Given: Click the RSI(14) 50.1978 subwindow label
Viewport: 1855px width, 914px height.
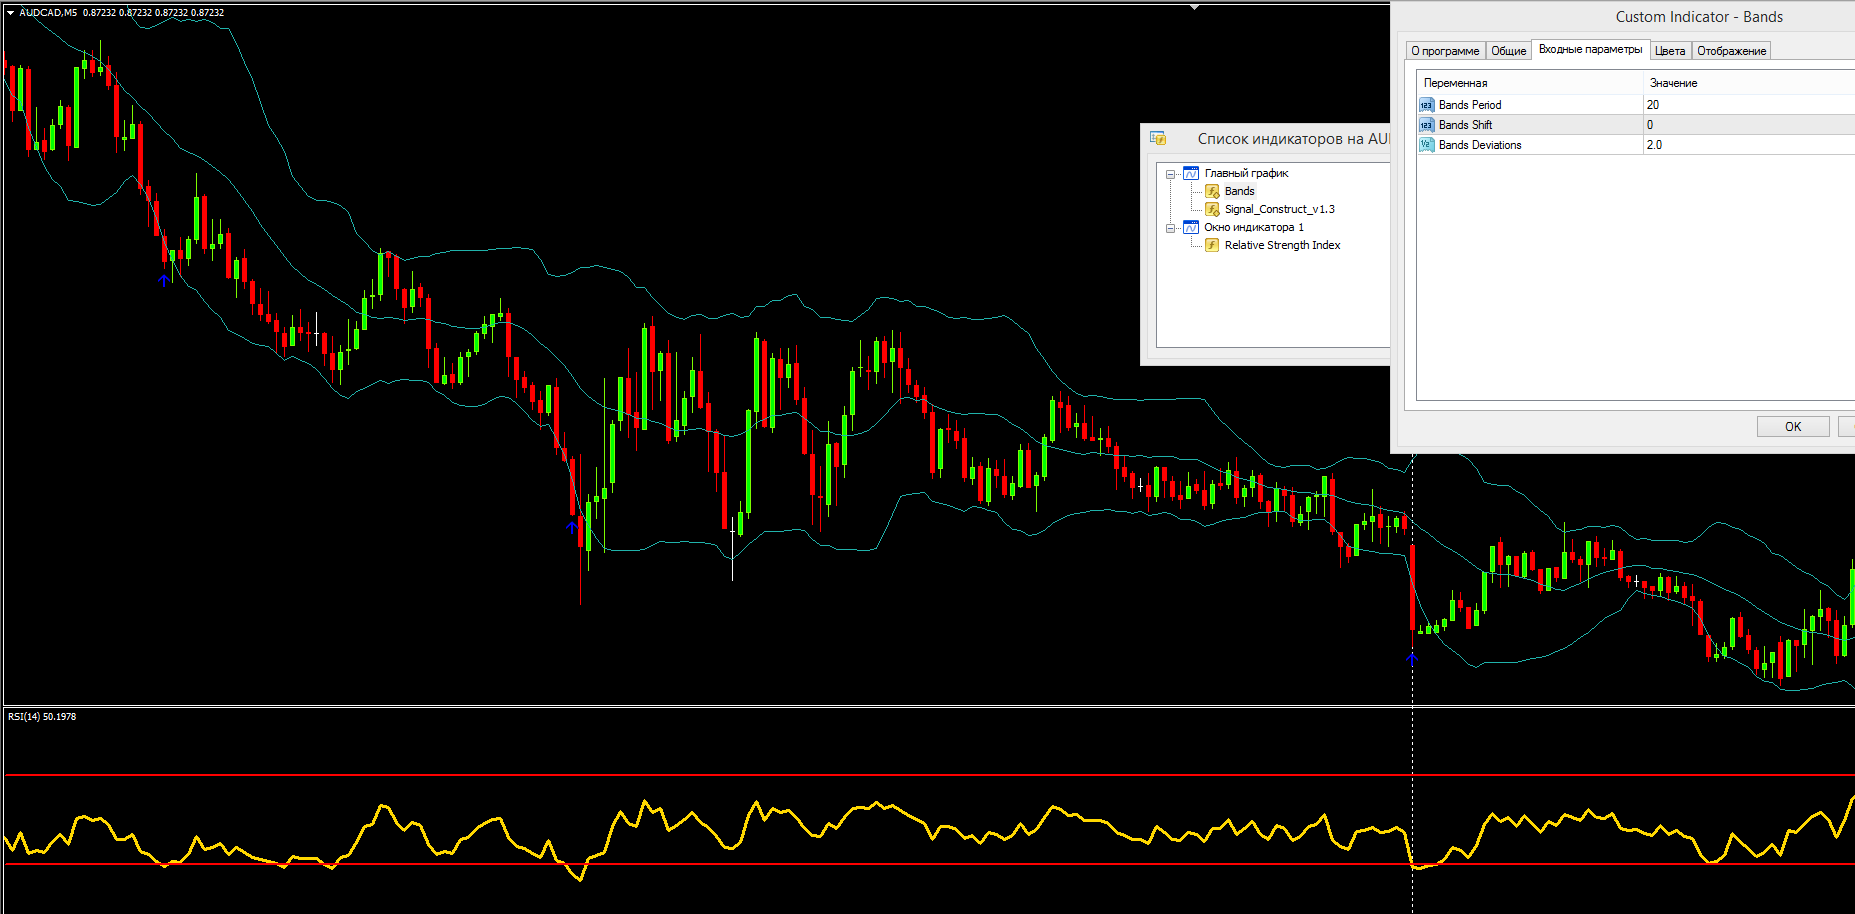Looking at the screenshot, I should point(42,717).
